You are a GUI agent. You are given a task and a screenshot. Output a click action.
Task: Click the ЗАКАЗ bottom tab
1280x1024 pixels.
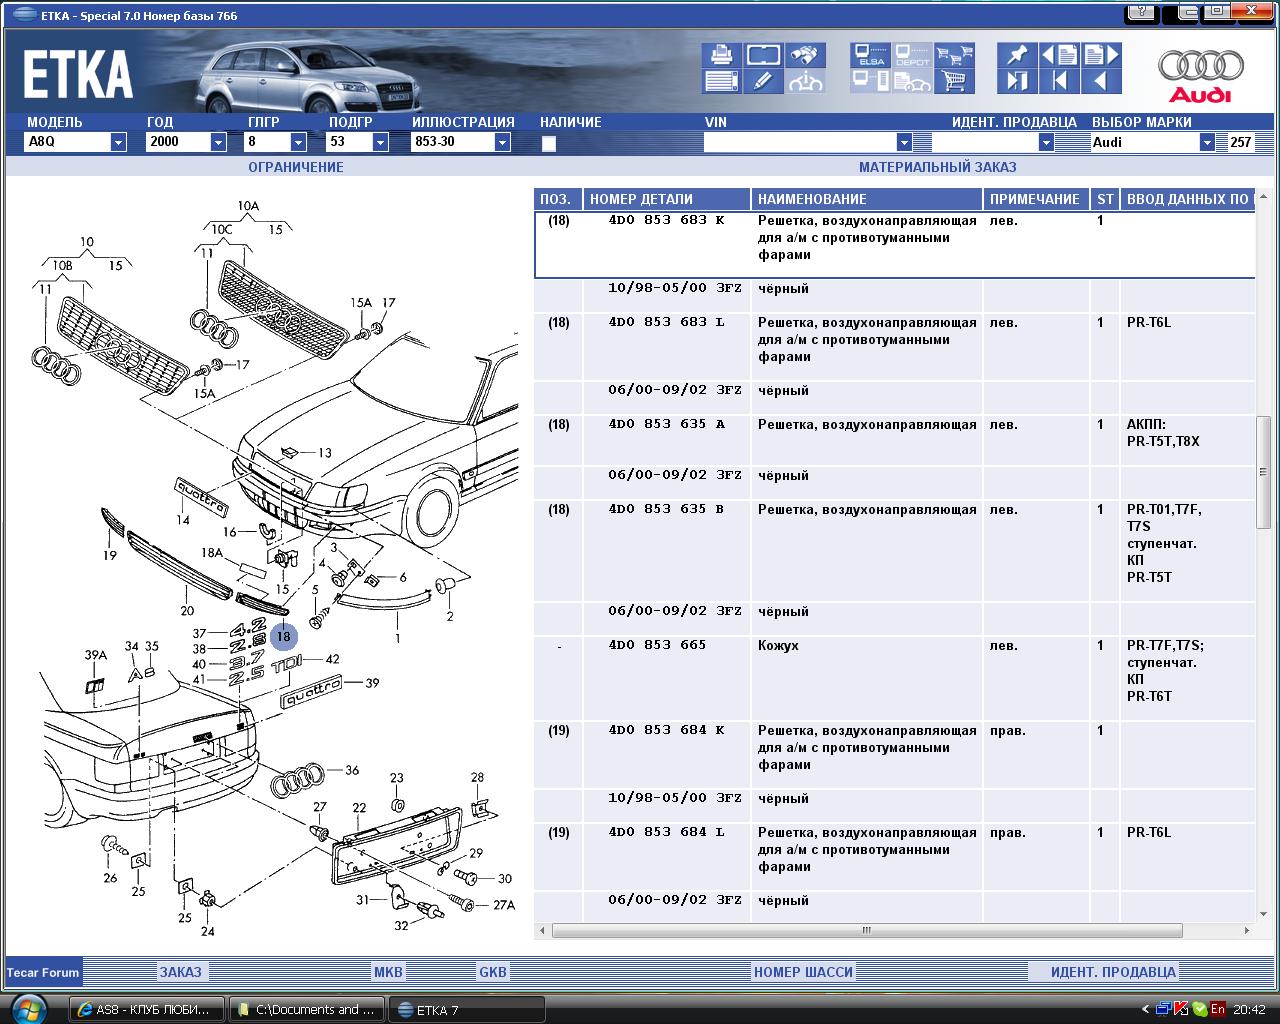pyautogui.click(x=180, y=972)
